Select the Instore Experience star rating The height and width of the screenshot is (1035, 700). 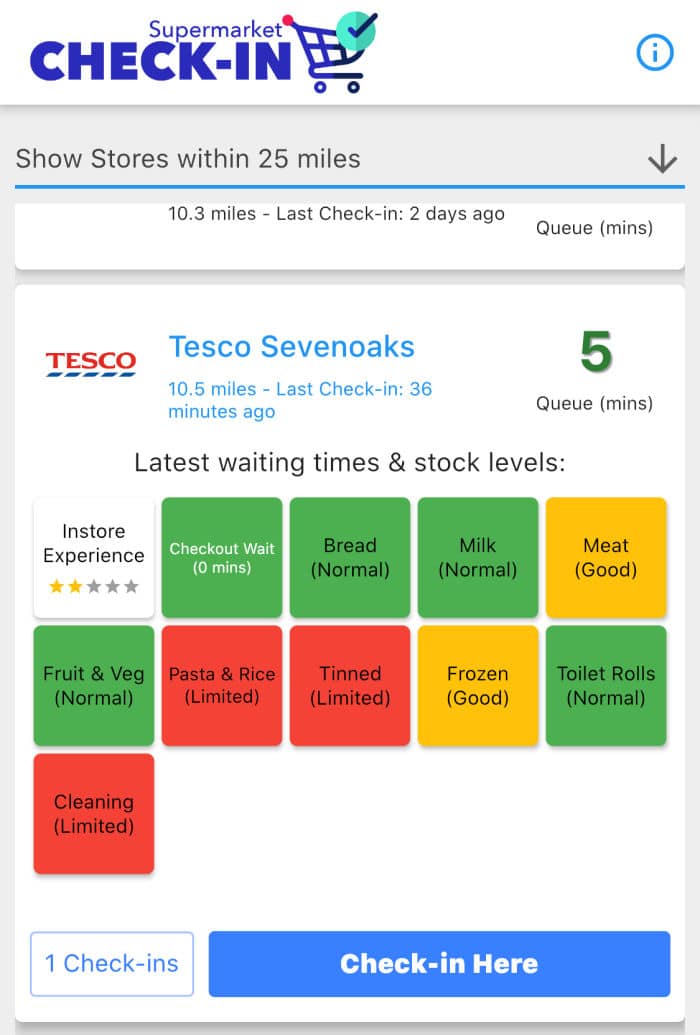point(94,586)
